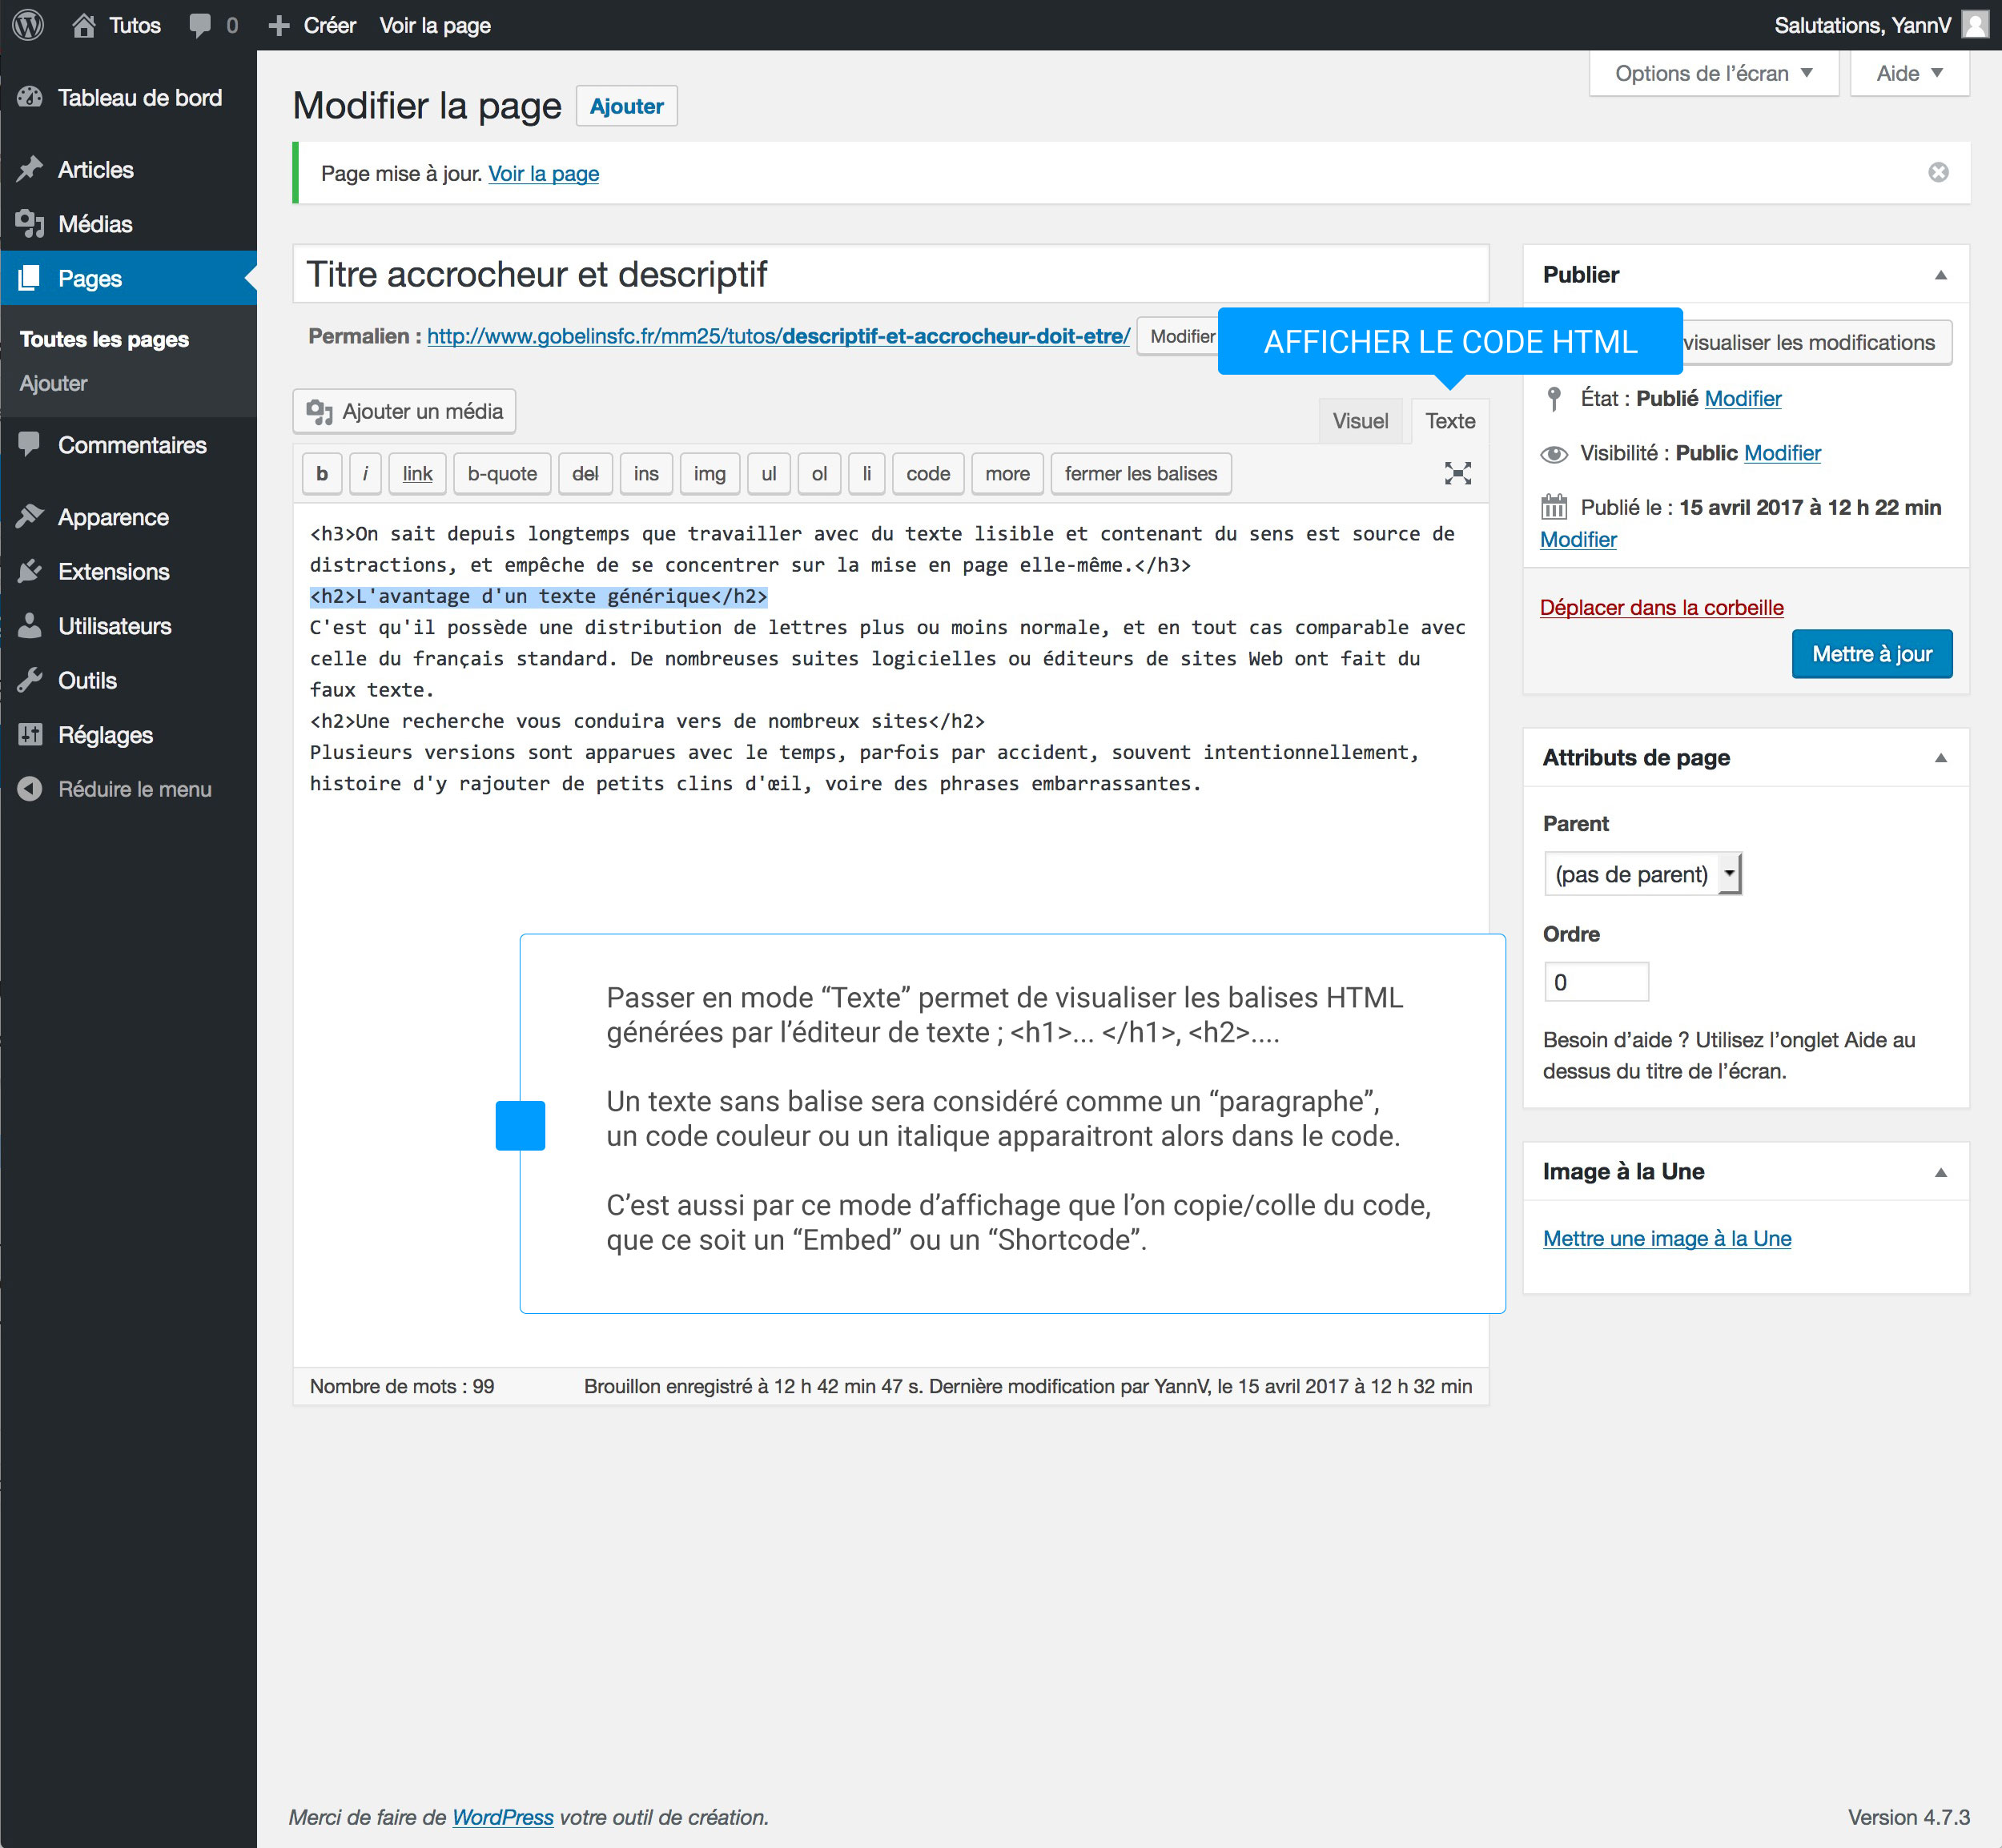Open Apparence settings
This screenshot has width=2002, height=1848.
[128, 517]
